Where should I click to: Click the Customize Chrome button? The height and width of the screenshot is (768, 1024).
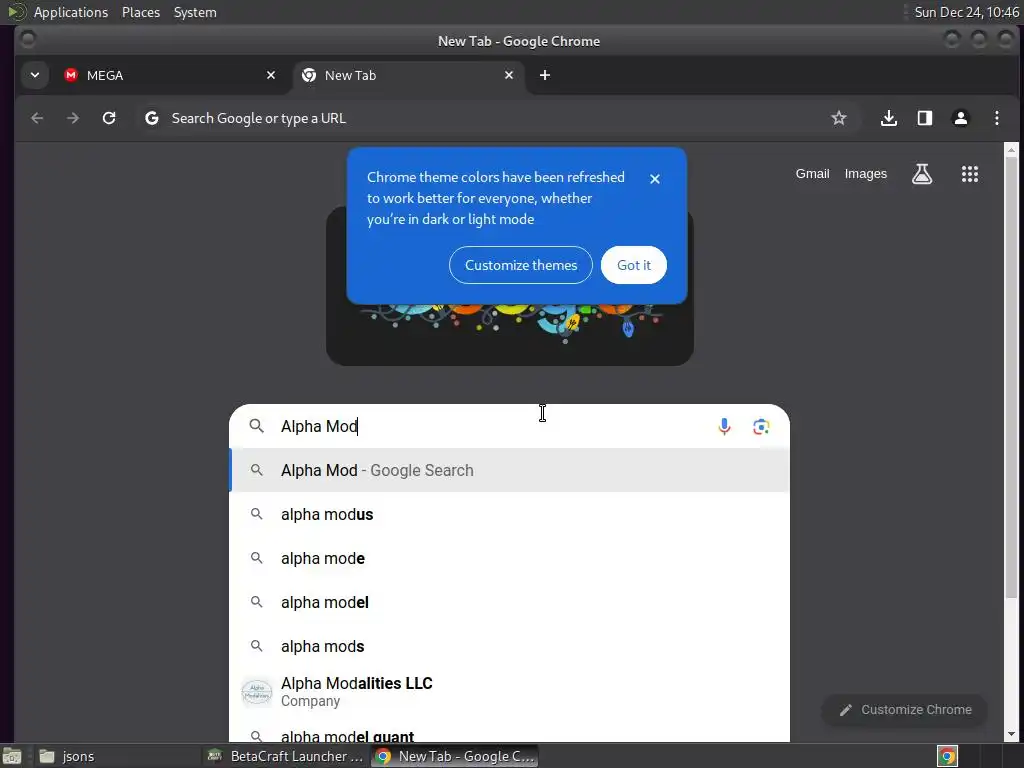tap(904, 710)
